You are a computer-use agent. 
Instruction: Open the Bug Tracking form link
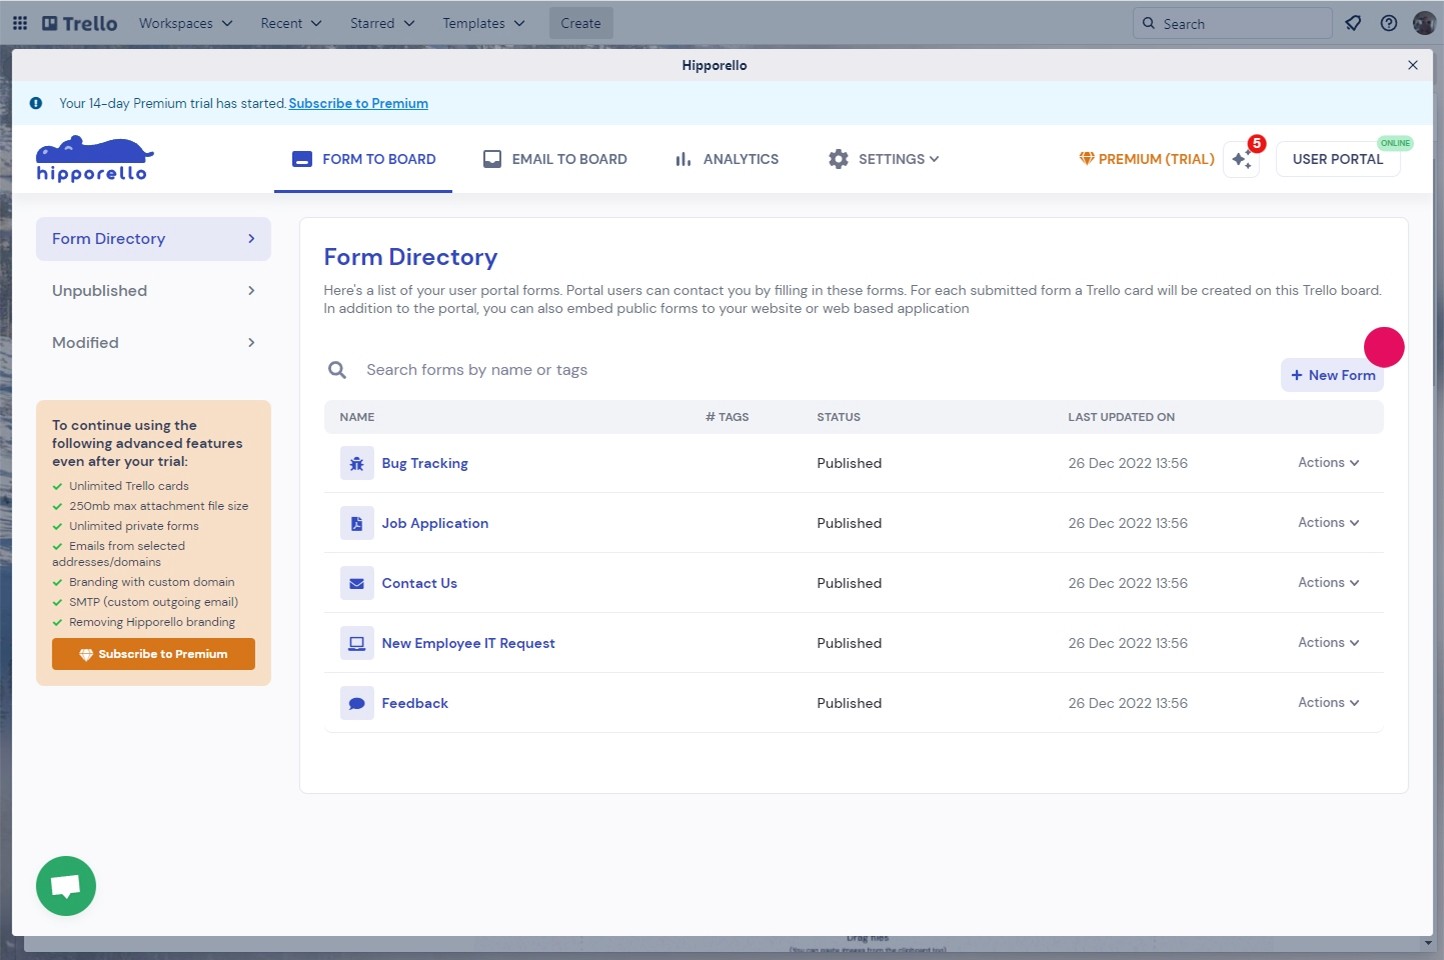click(x=425, y=463)
